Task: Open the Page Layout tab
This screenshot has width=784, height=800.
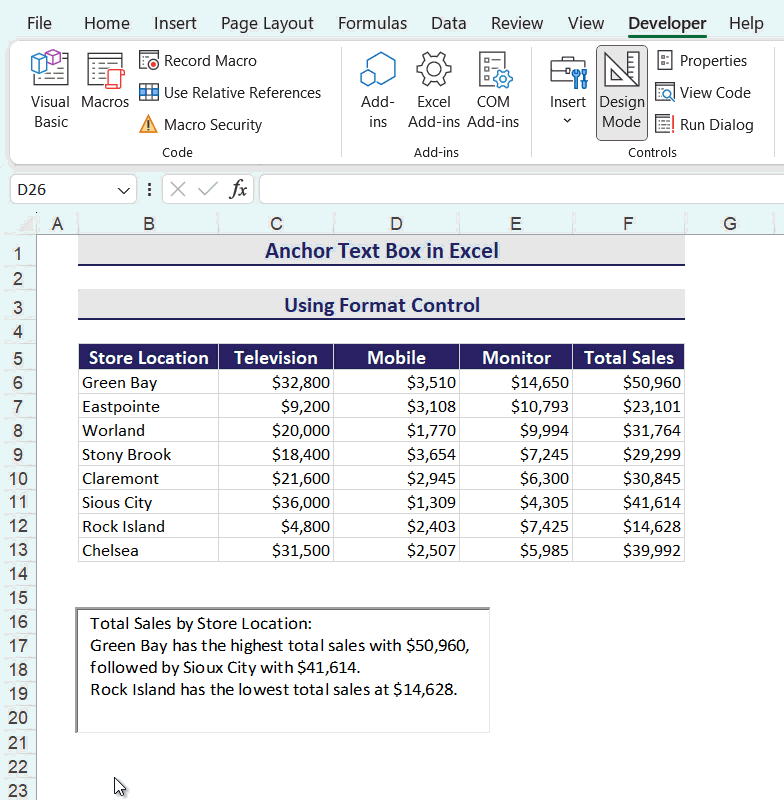Action: [x=267, y=23]
